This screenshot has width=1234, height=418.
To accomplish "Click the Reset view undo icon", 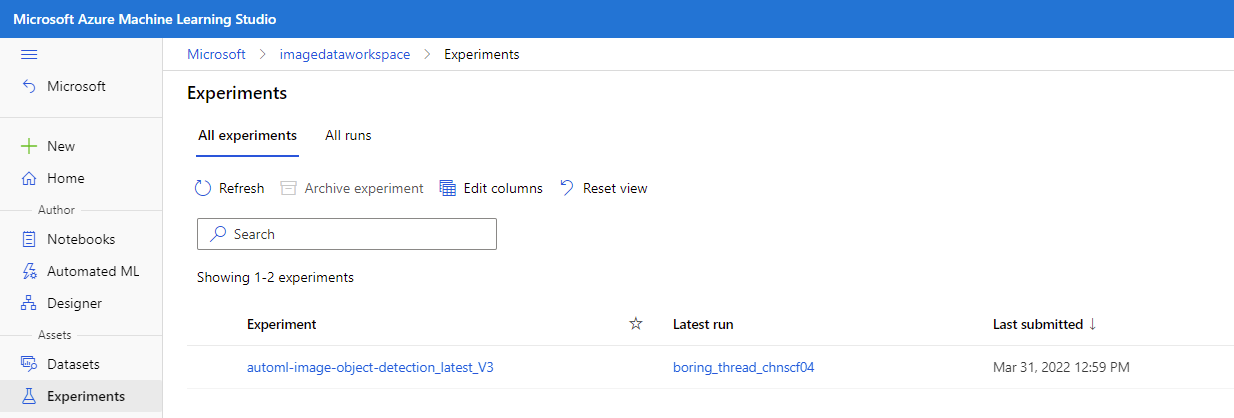I will [x=567, y=188].
